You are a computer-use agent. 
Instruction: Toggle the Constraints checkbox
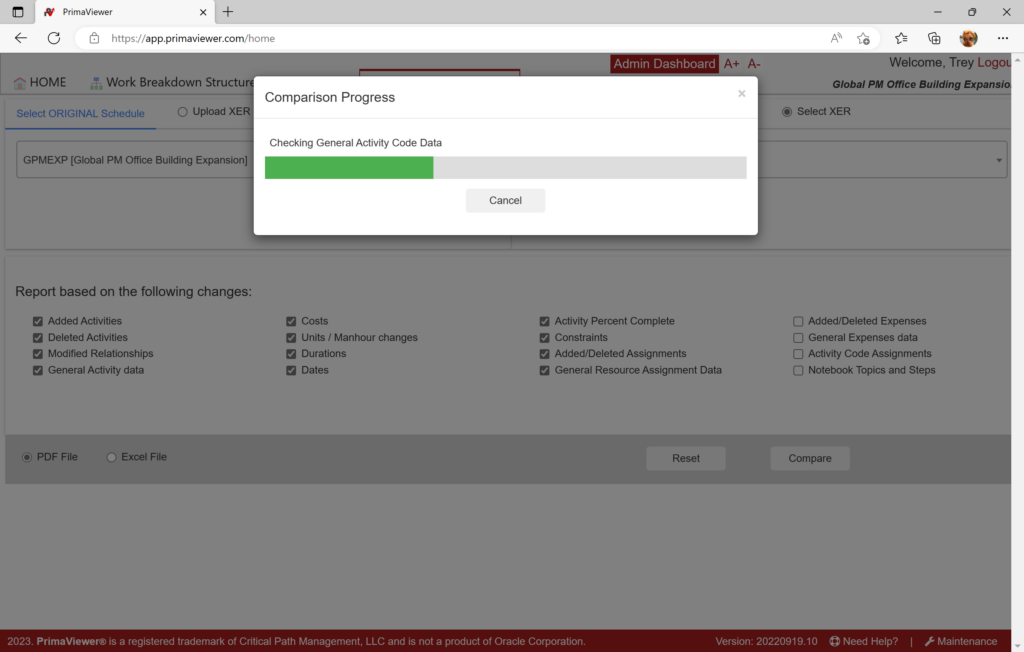tap(545, 338)
